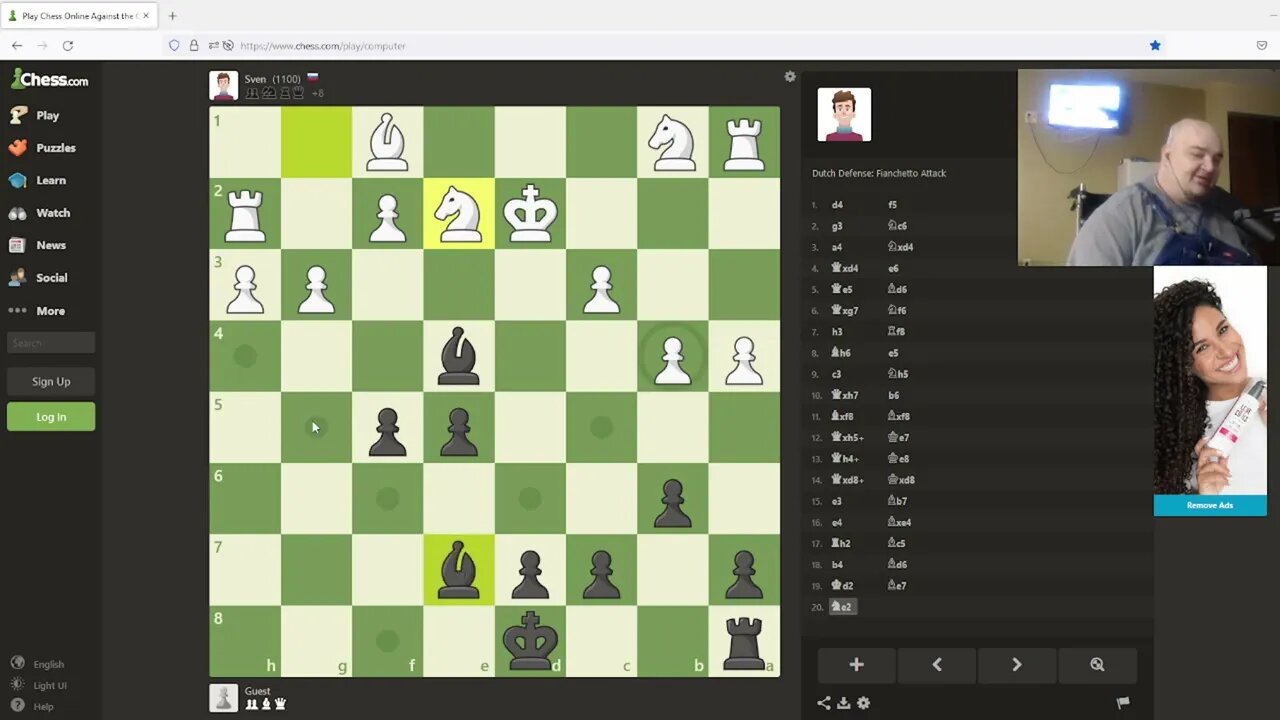Open board settings gear above board
Viewport: 1280px width, 720px height.
click(x=790, y=77)
